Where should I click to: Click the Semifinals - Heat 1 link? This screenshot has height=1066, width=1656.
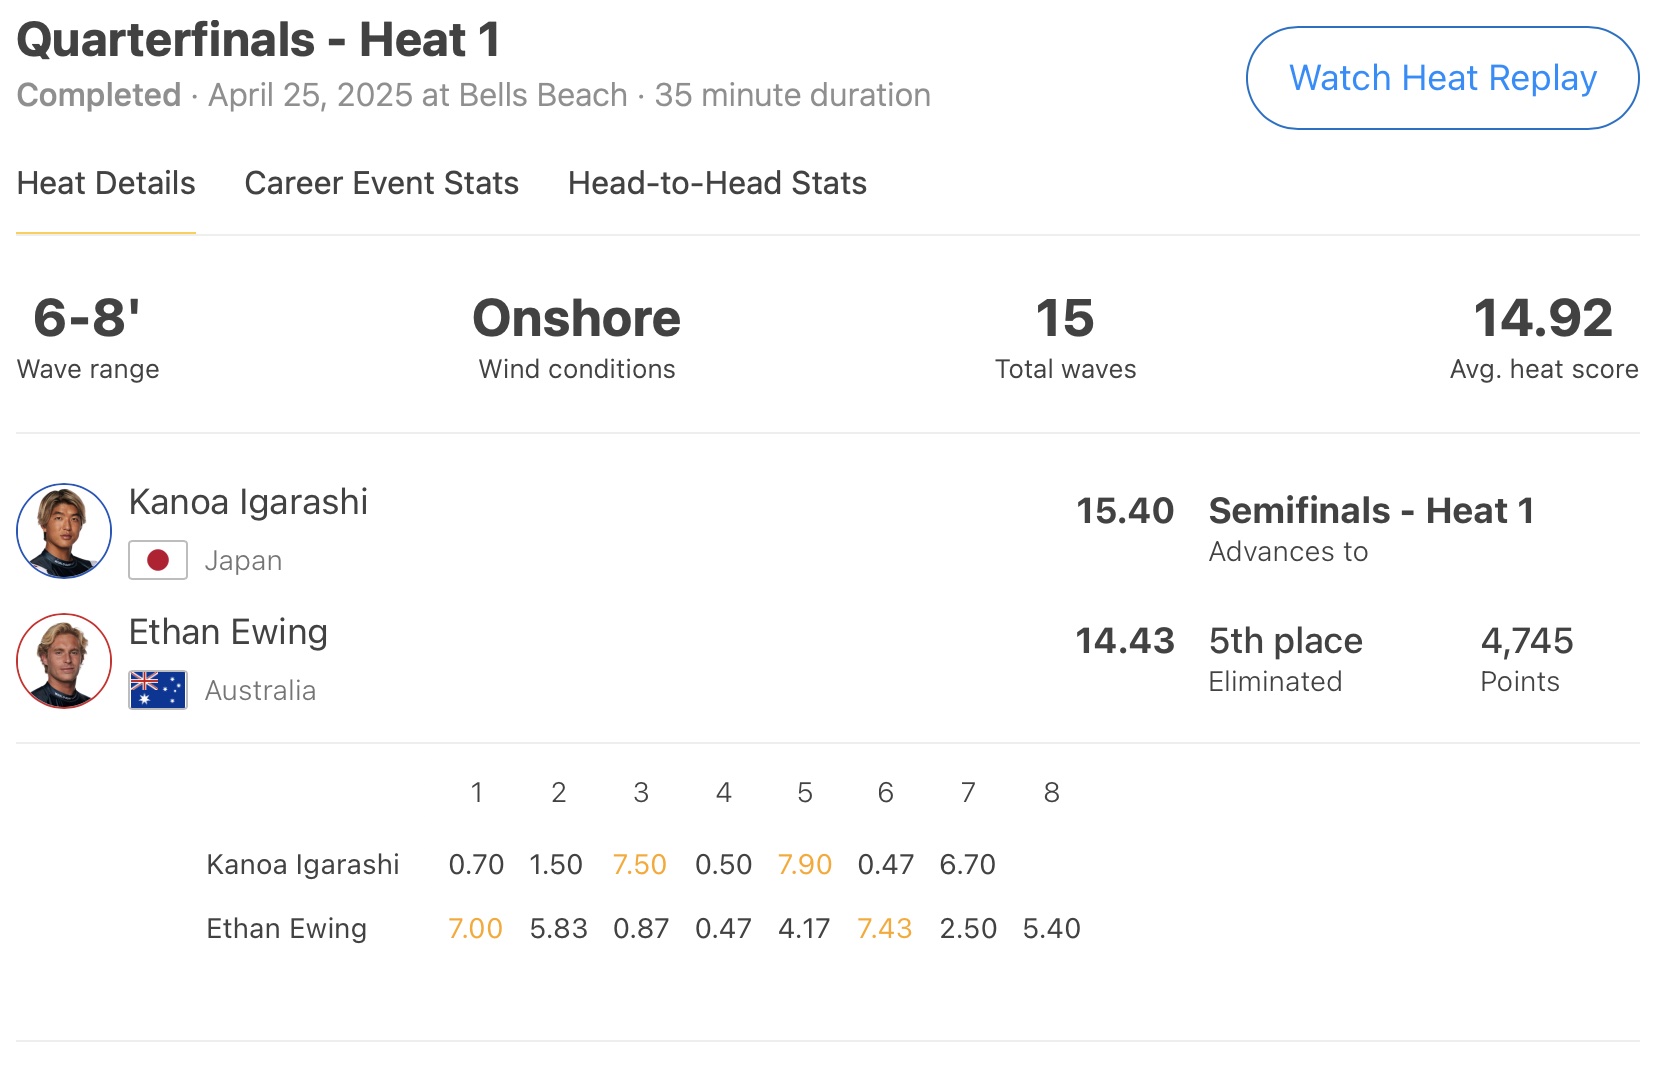pos(1370,511)
